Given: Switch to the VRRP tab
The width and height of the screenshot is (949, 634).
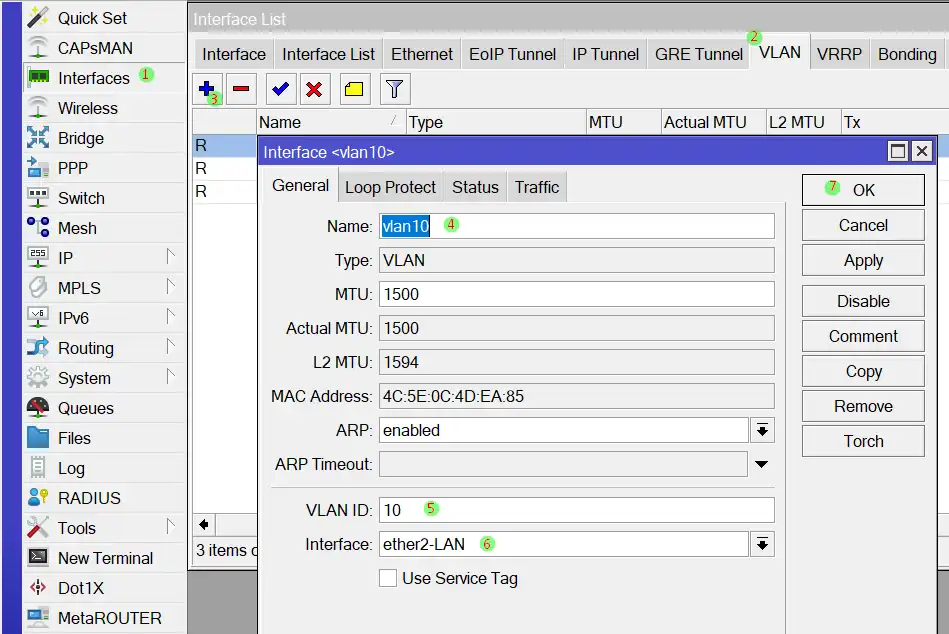Looking at the screenshot, I should [x=838, y=54].
